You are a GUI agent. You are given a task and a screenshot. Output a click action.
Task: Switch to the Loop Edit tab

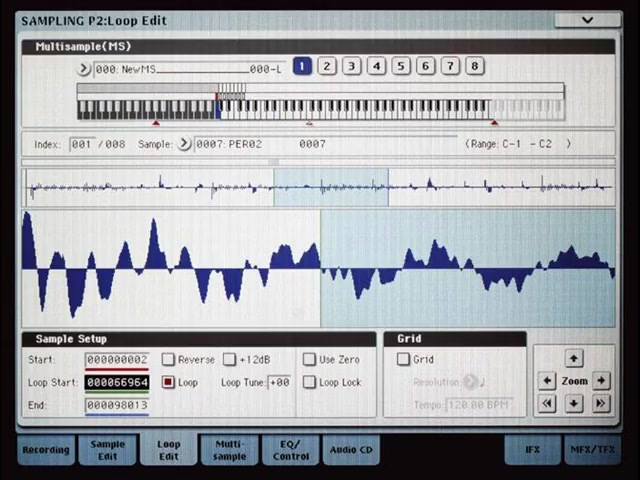pyautogui.click(x=169, y=449)
